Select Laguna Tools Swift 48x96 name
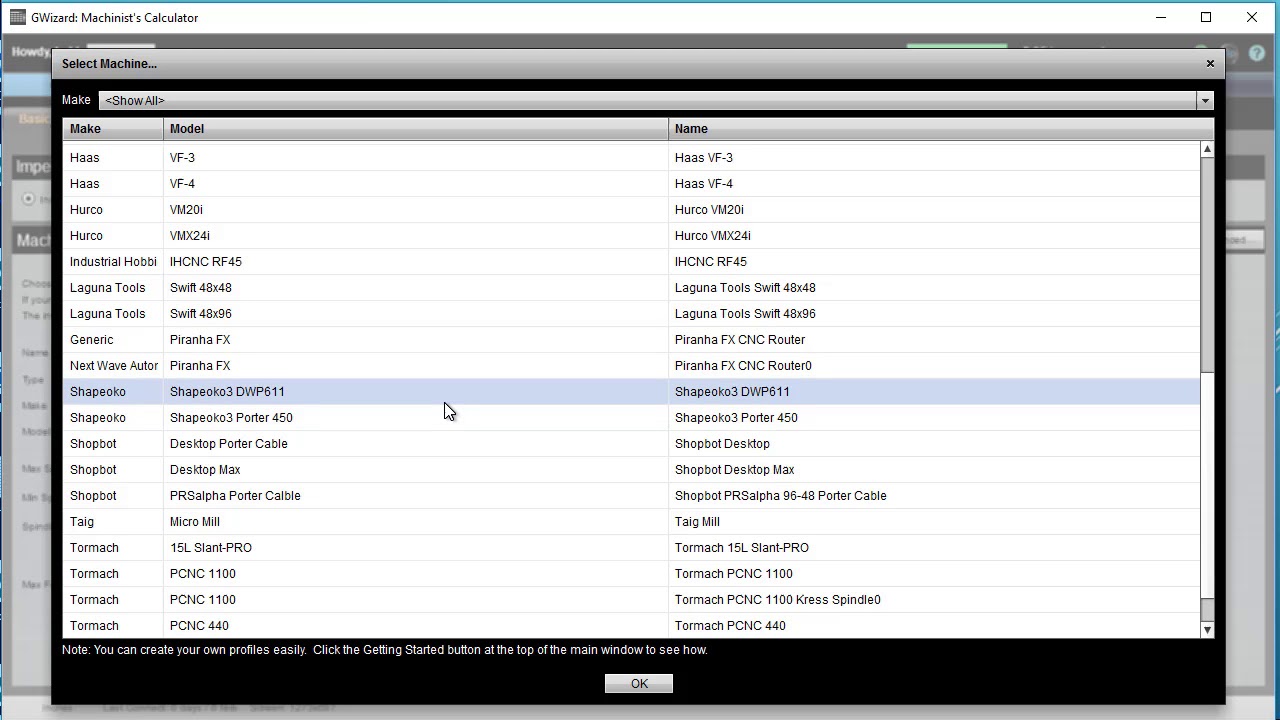This screenshot has width=1280, height=720. (934, 314)
